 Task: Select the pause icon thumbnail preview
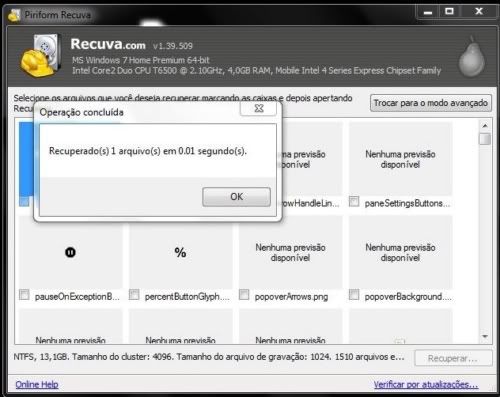click(x=70, y=252)
